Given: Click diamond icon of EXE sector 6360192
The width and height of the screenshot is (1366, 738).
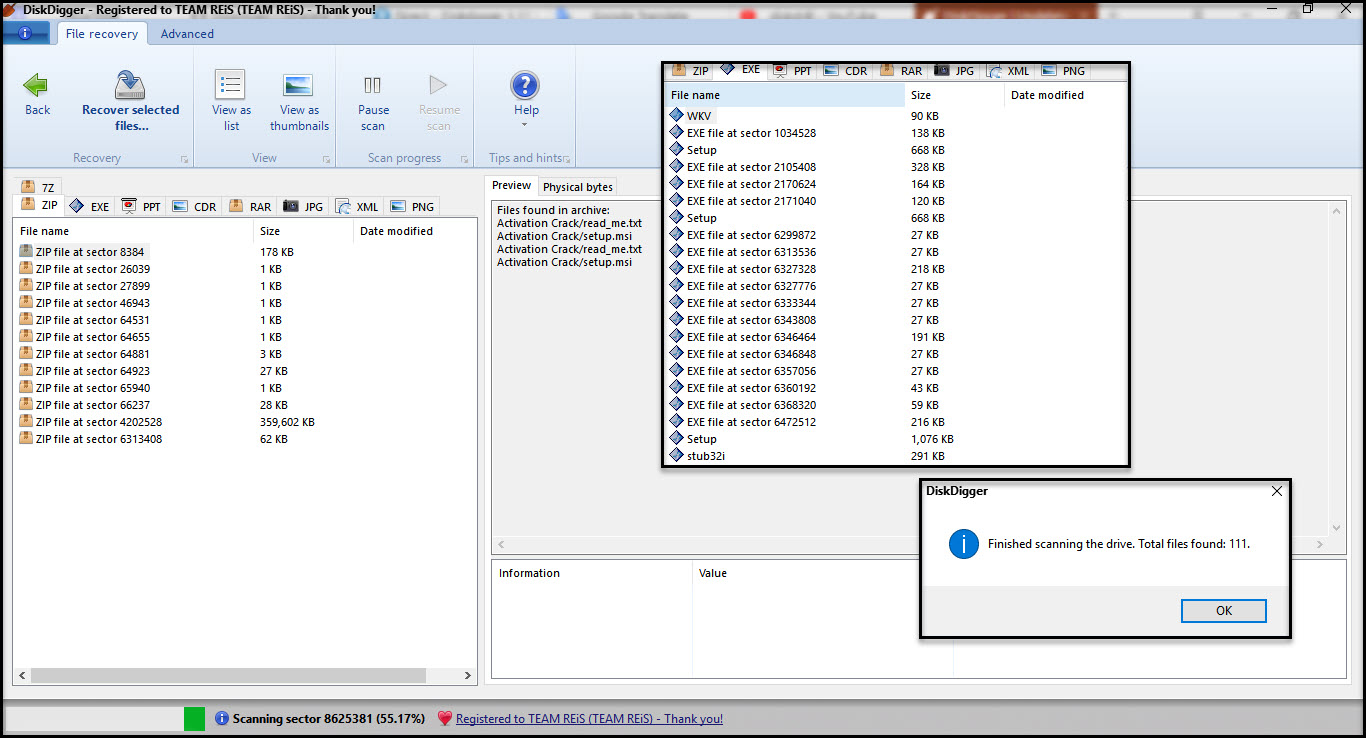Looking at the screenshot, I should point(677,388).
